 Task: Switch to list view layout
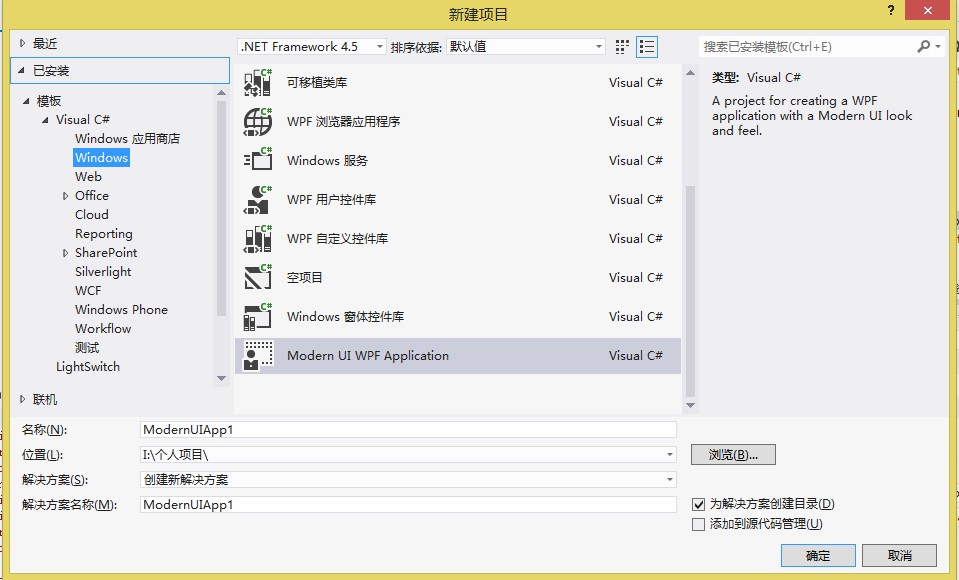pos(647,46)
